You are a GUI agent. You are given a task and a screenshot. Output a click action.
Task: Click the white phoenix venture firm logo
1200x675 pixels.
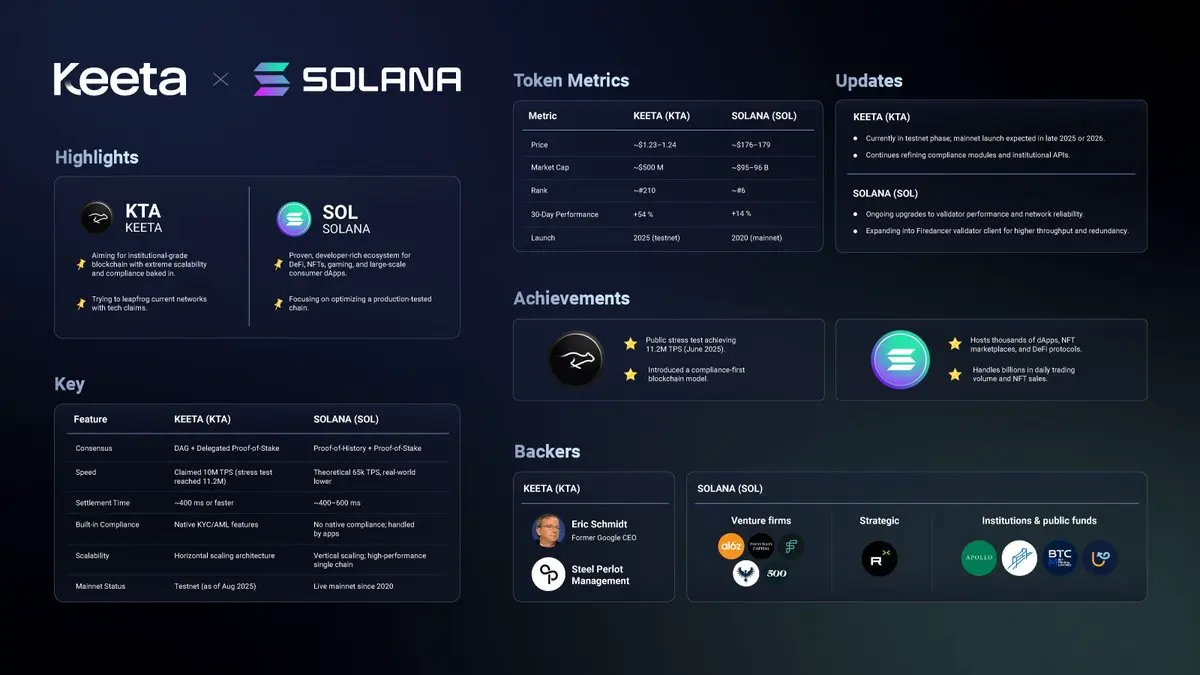tap(746, 573)
